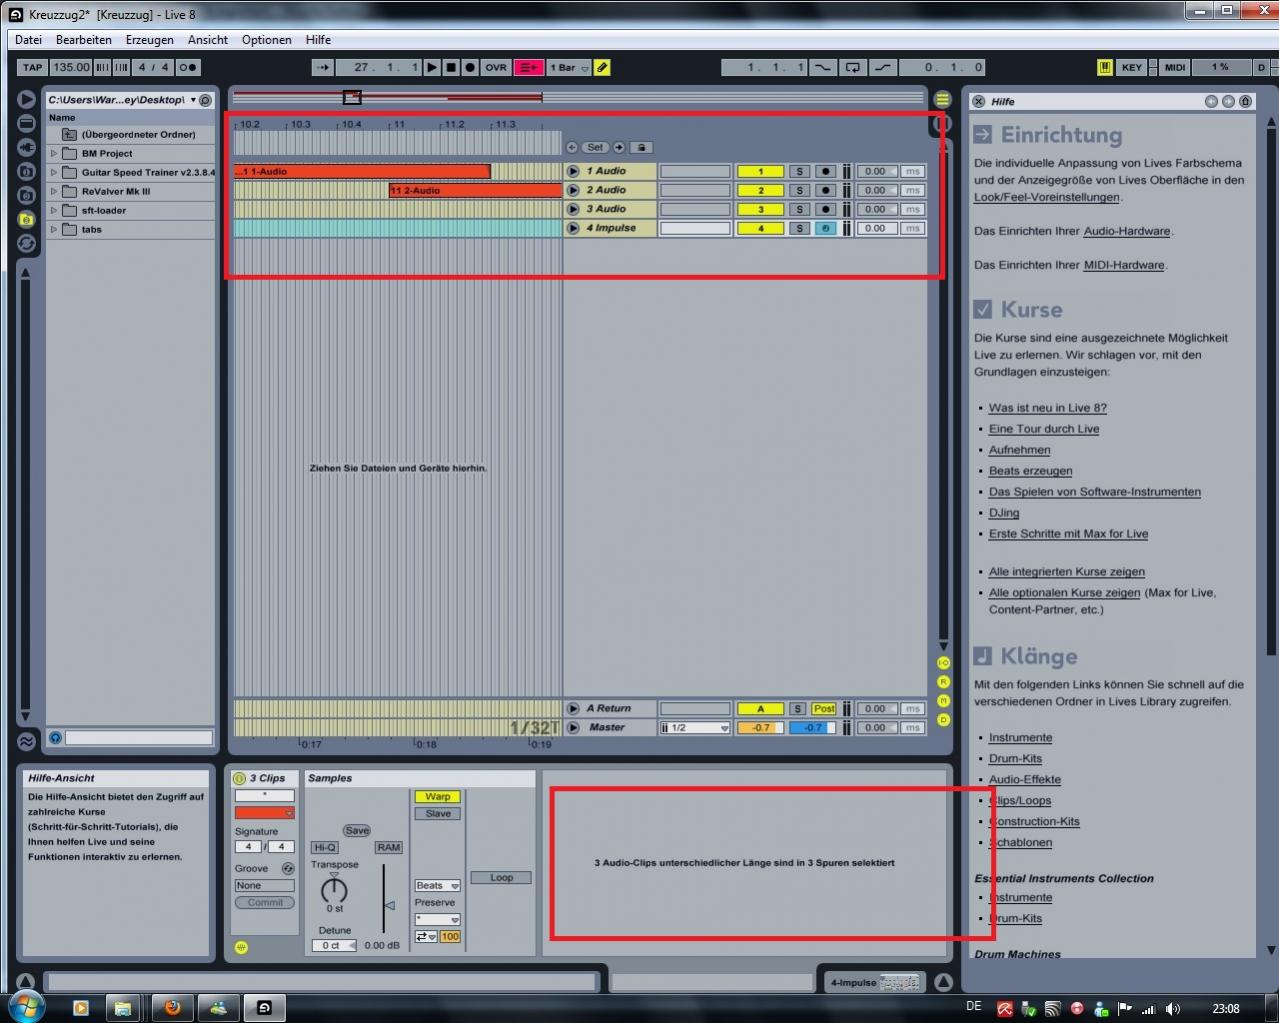Image resolution: width=1279 pixels, height=1023 pixels.
Task: Open the Was ist neu in Live 8? link
Action: (1047, 408)
